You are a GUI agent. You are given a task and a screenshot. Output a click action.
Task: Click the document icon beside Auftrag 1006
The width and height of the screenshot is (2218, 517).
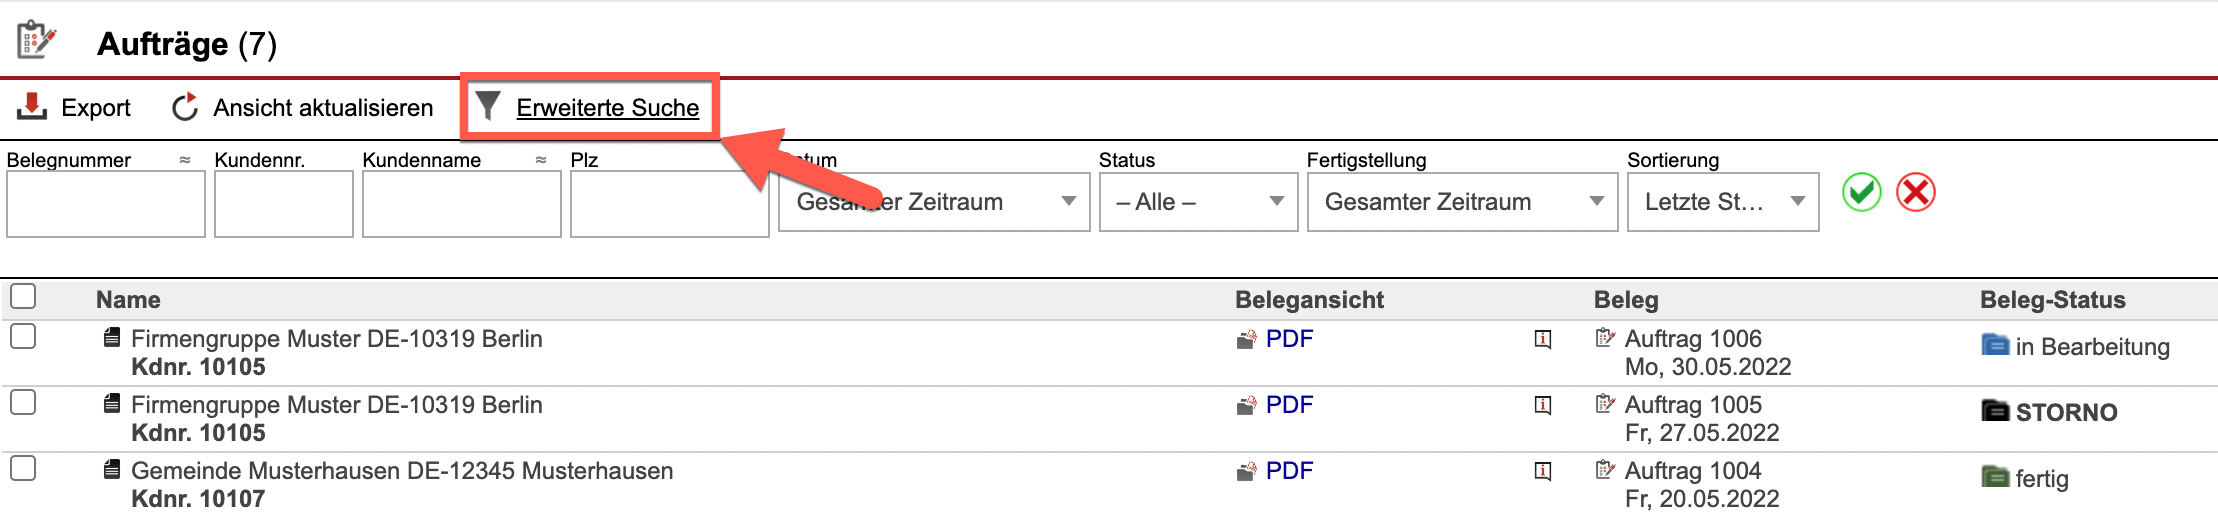click(x=1605, y=338)
